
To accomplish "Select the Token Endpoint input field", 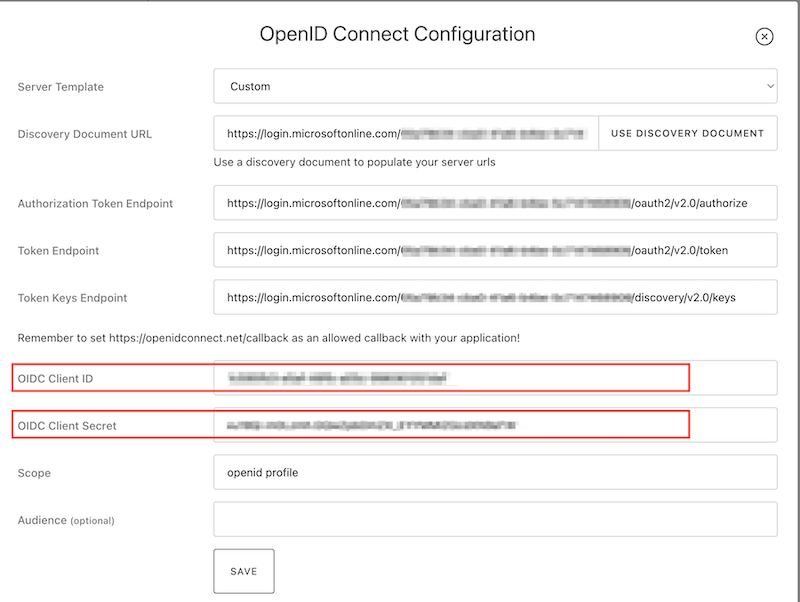I will 495,250.
